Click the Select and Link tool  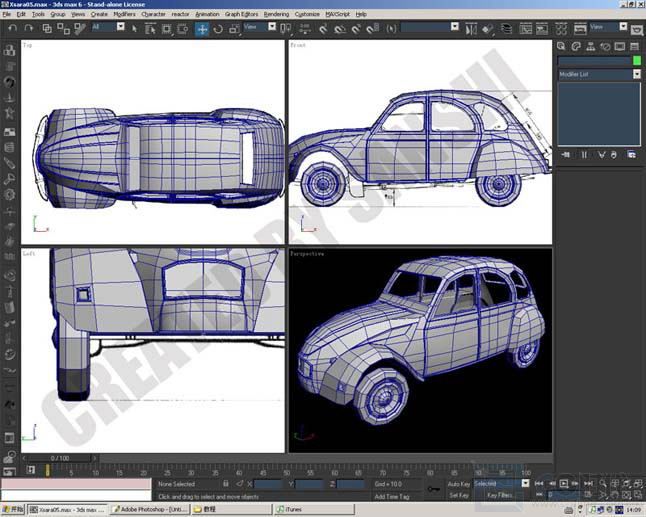click(x=47, y=28)
